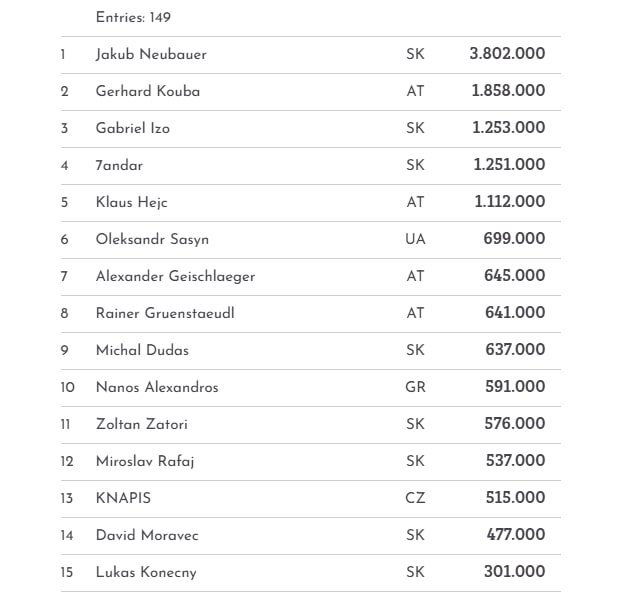
Task: Select Gerhard Kouba in the standings
Action: [148, 91]
